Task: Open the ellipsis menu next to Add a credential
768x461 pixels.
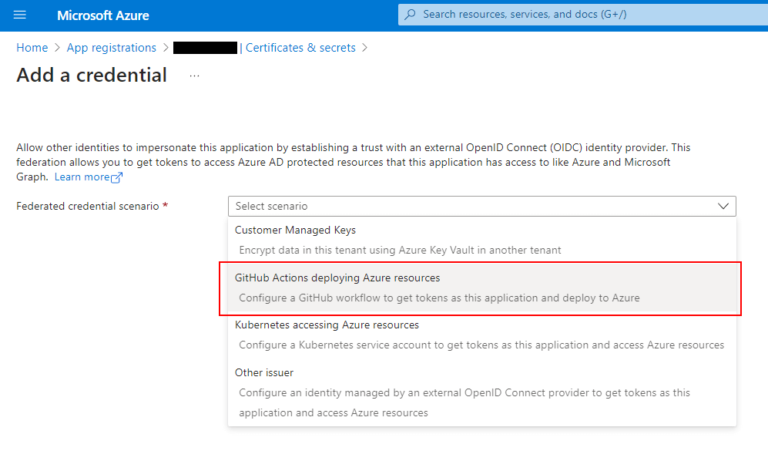Action: [194, 76]
